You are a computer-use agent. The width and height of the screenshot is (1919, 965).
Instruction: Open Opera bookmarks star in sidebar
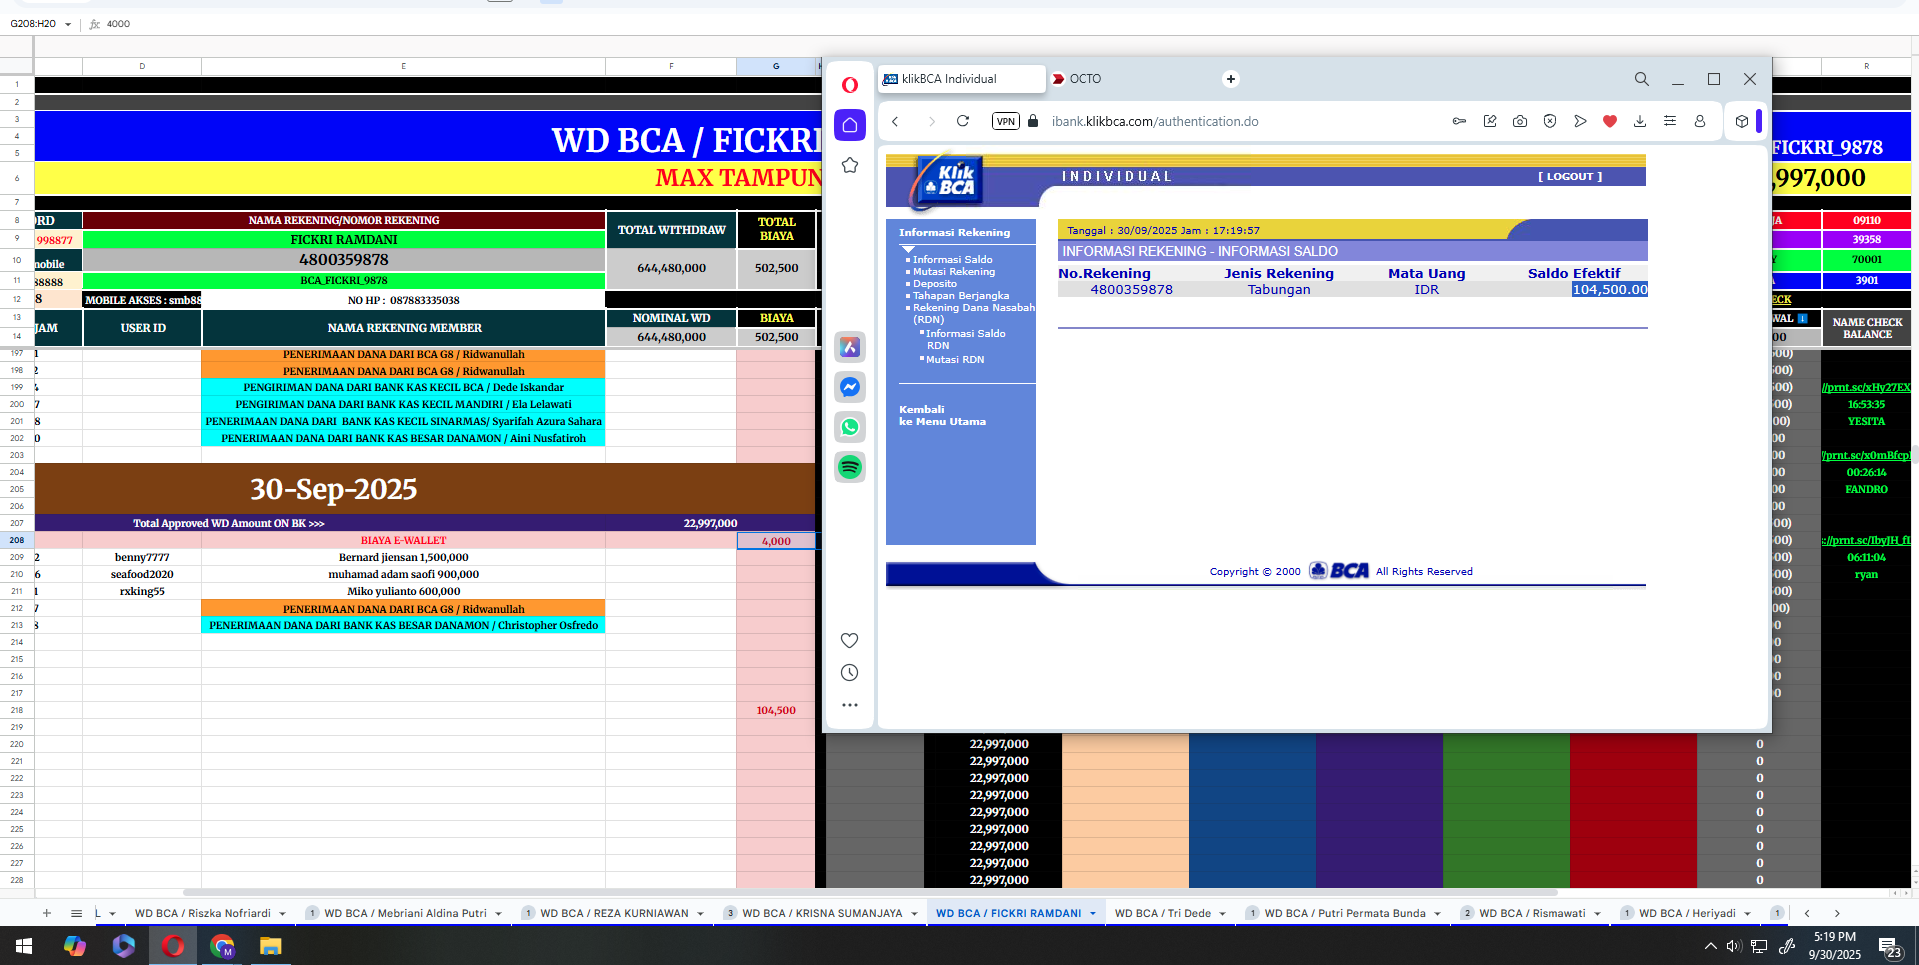pos(850,165)
